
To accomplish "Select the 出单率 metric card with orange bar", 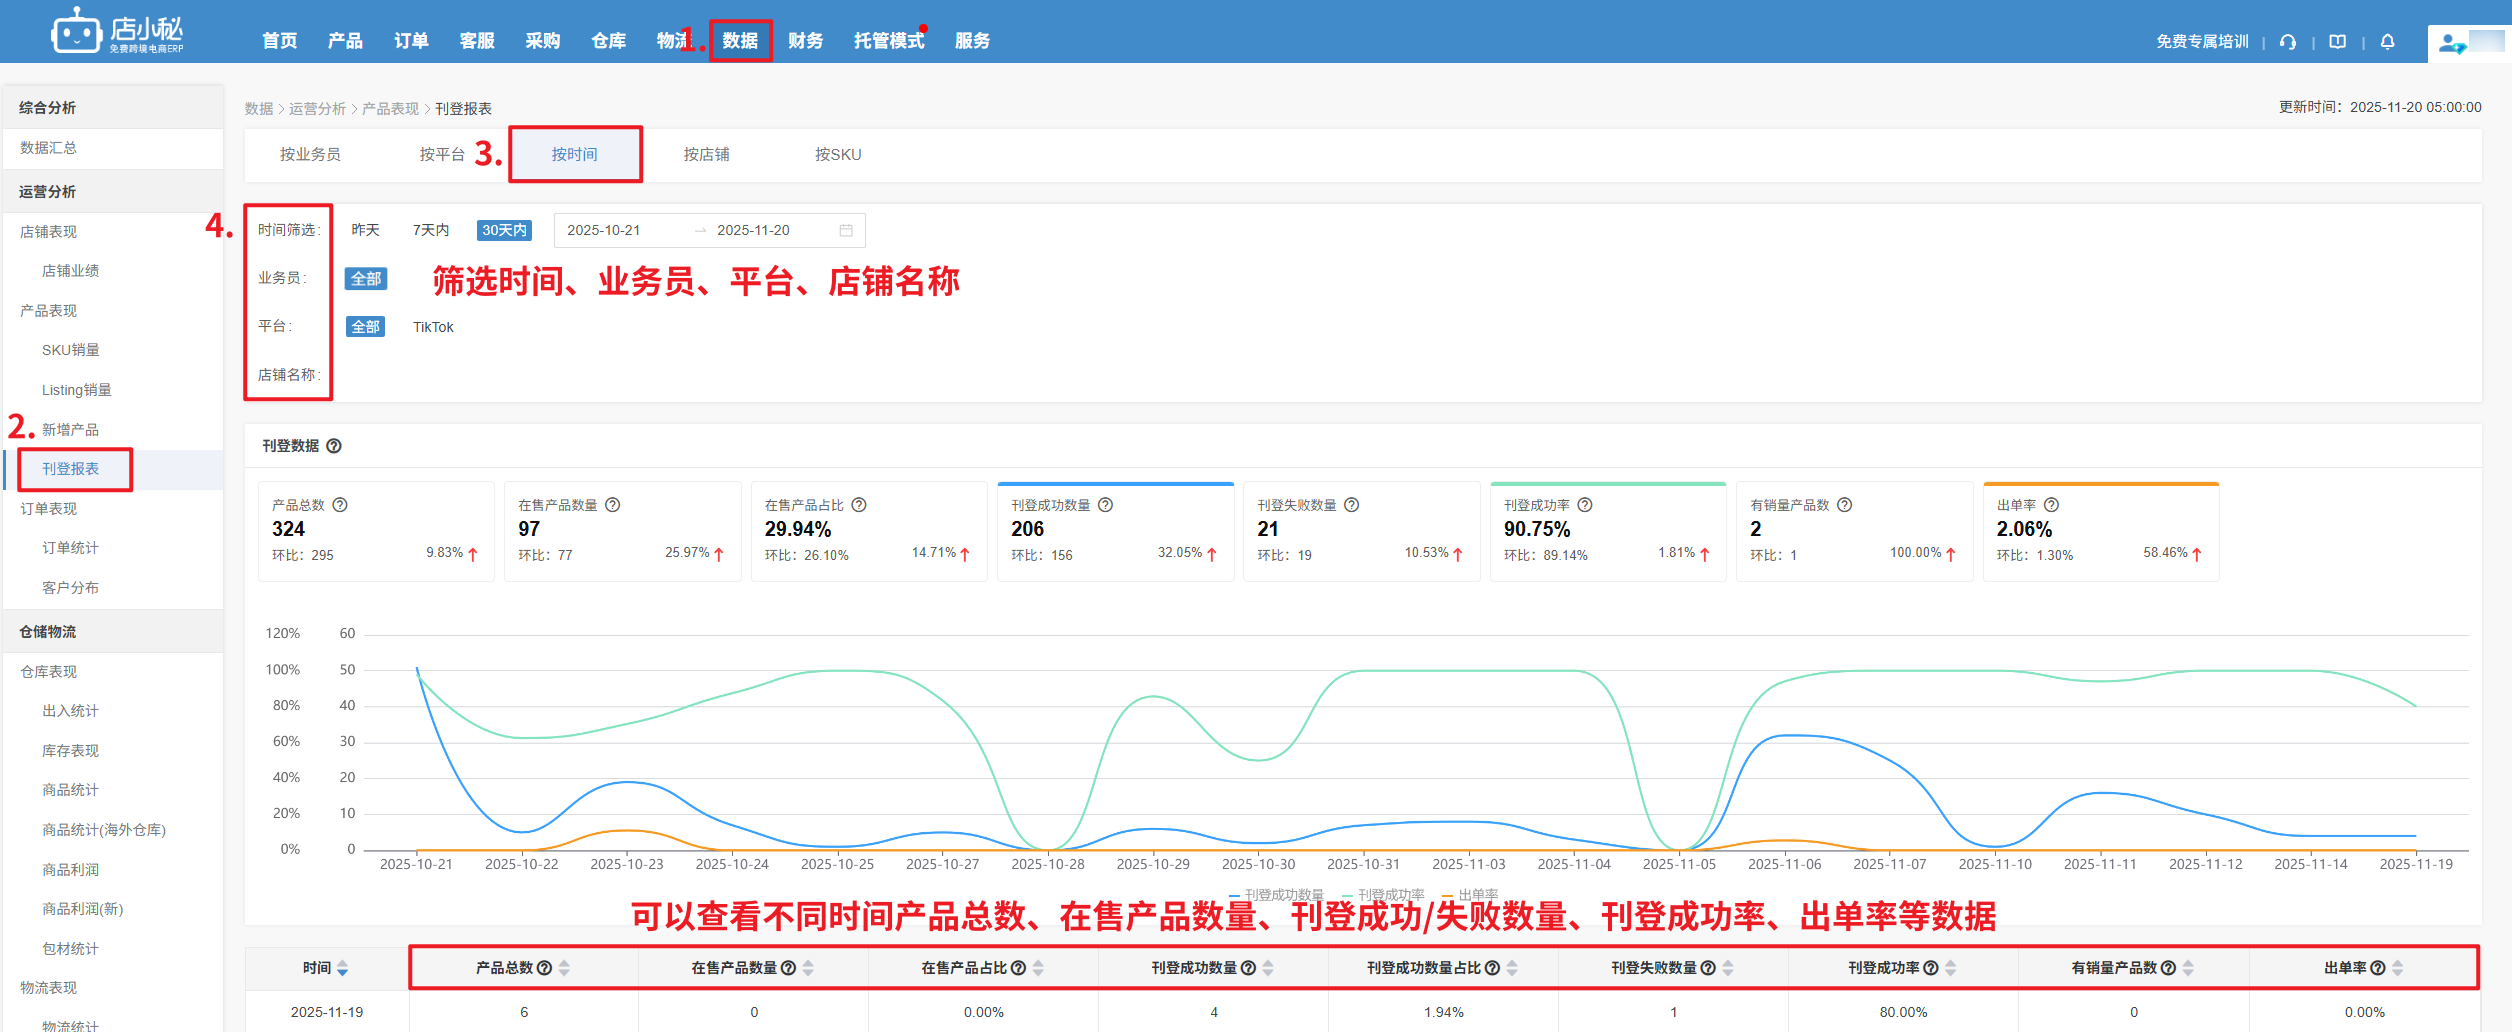I will point(2100,530).
